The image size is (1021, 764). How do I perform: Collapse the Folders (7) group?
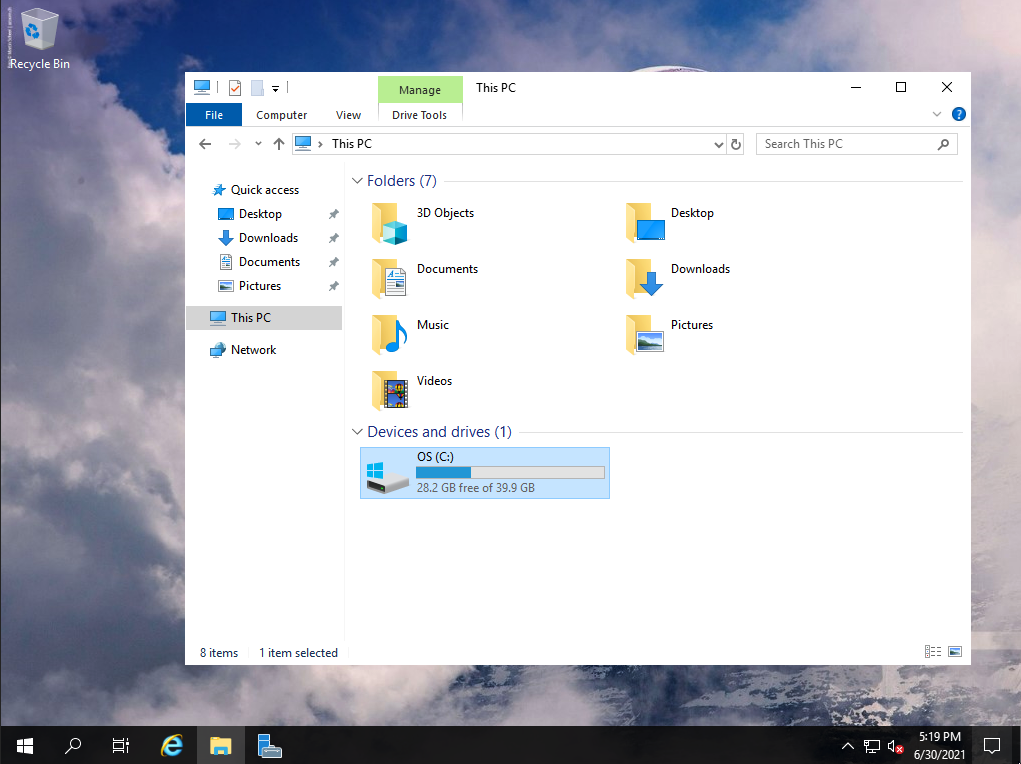tap(358, 181)
